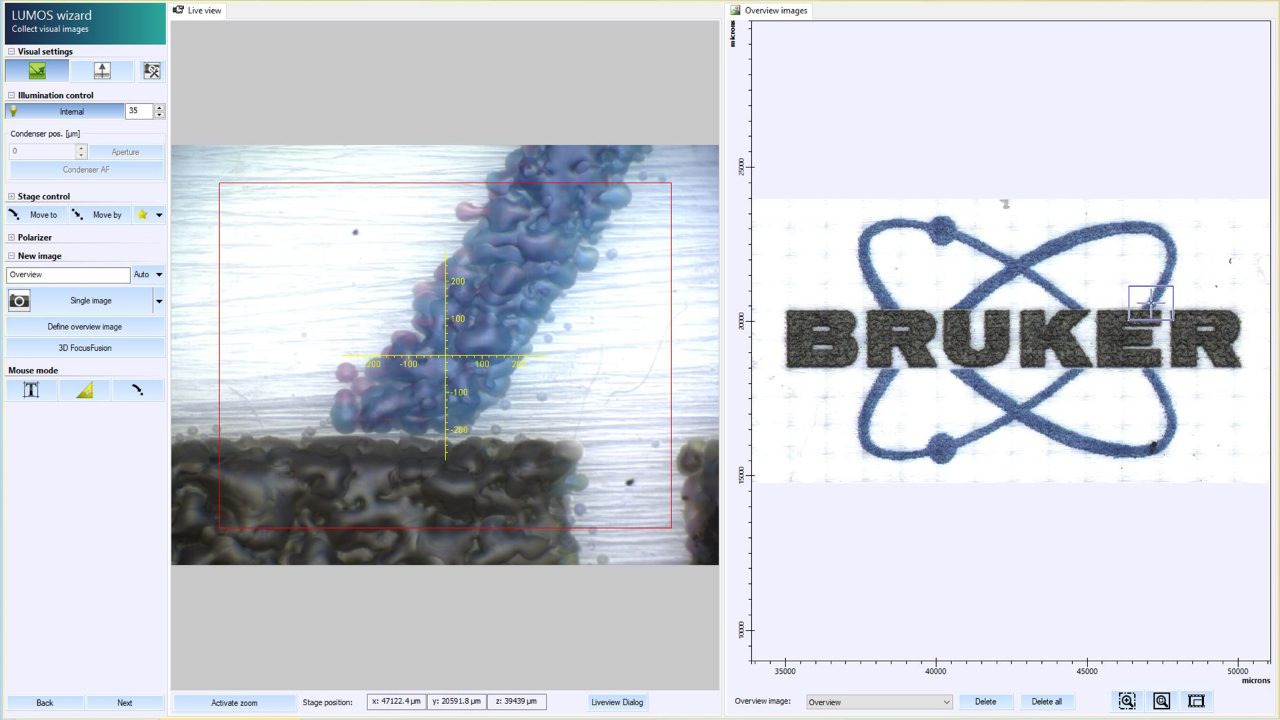
Task: Click the Move by stage button
Action: pos(100,215)
